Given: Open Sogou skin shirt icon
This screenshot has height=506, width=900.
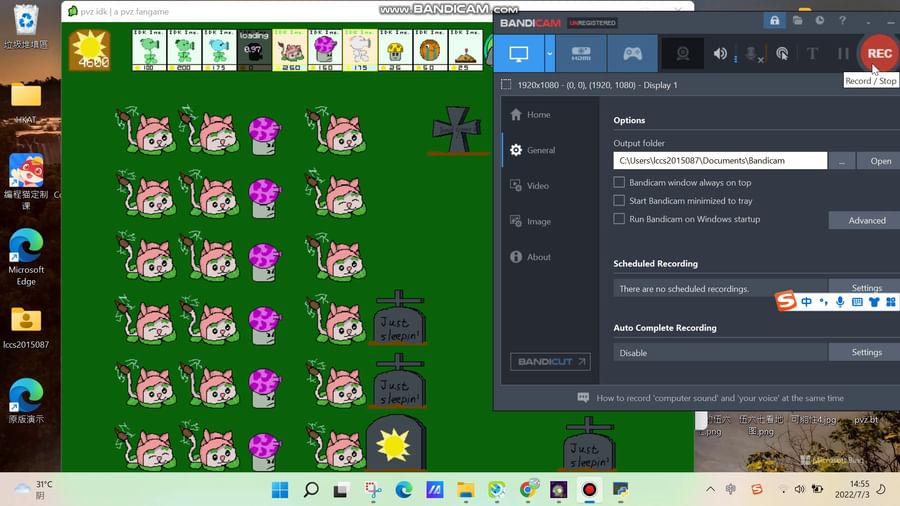Looking at the screenshot, I should pos(874,302).
